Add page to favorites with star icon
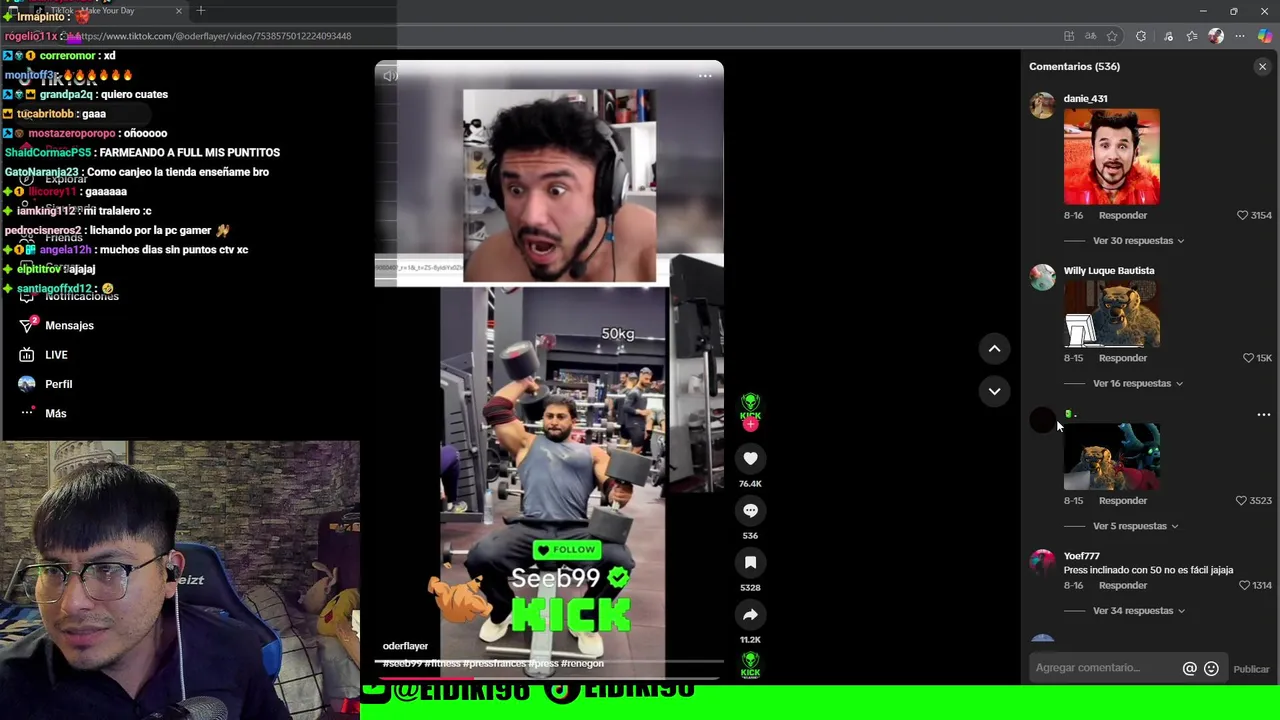Screen dimensions: 1280x720 coord(1111,36)
